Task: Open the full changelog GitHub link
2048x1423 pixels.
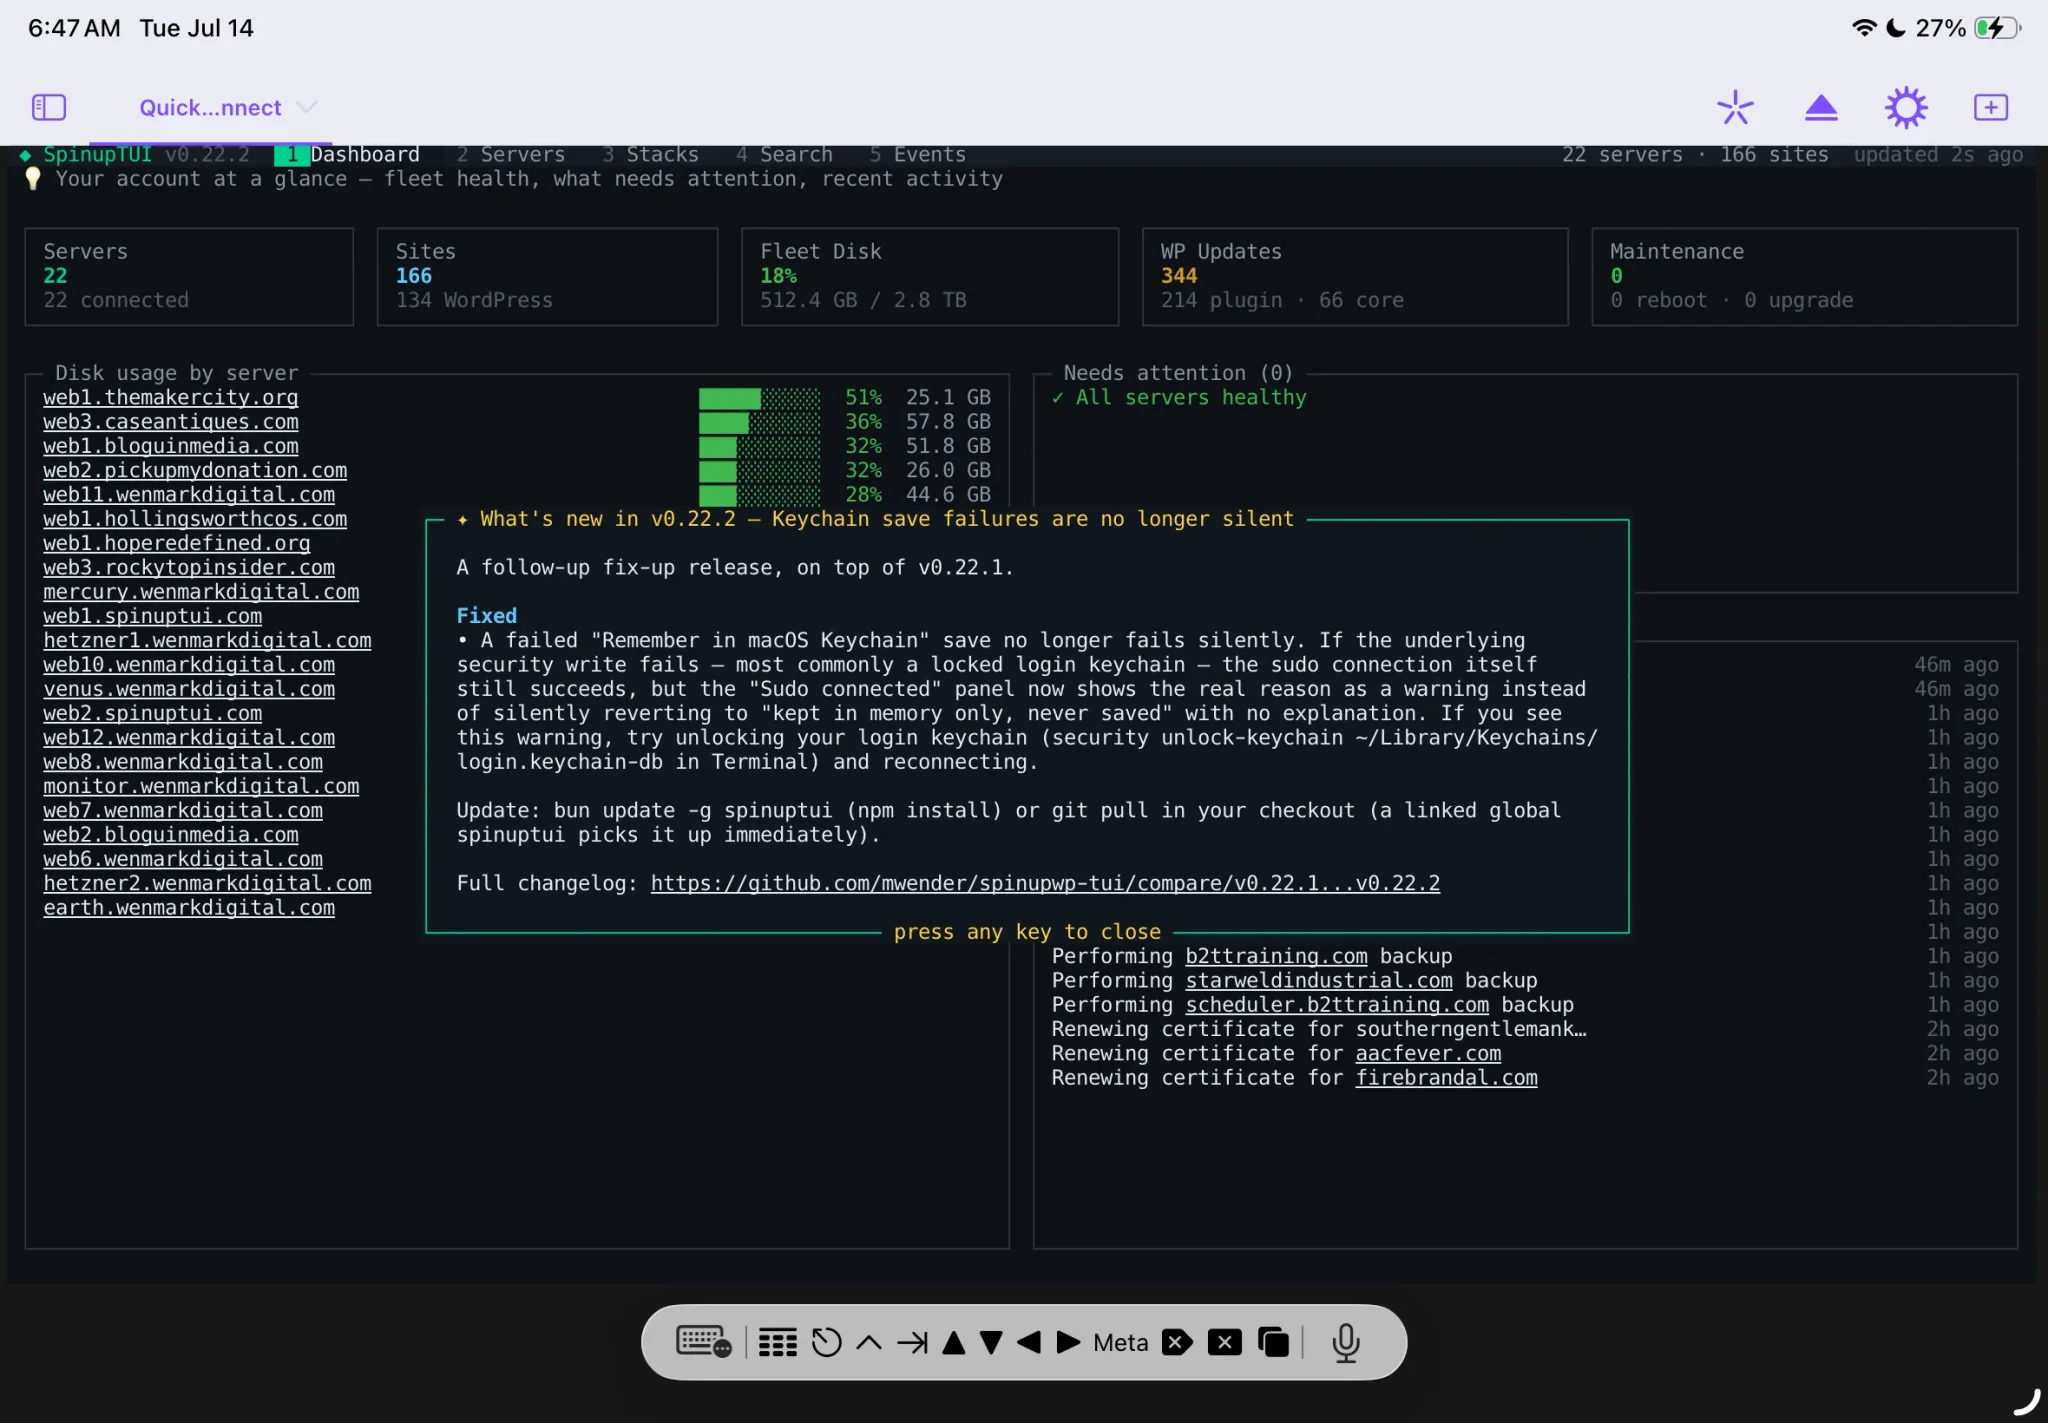Action: [x=1045, y=883]
